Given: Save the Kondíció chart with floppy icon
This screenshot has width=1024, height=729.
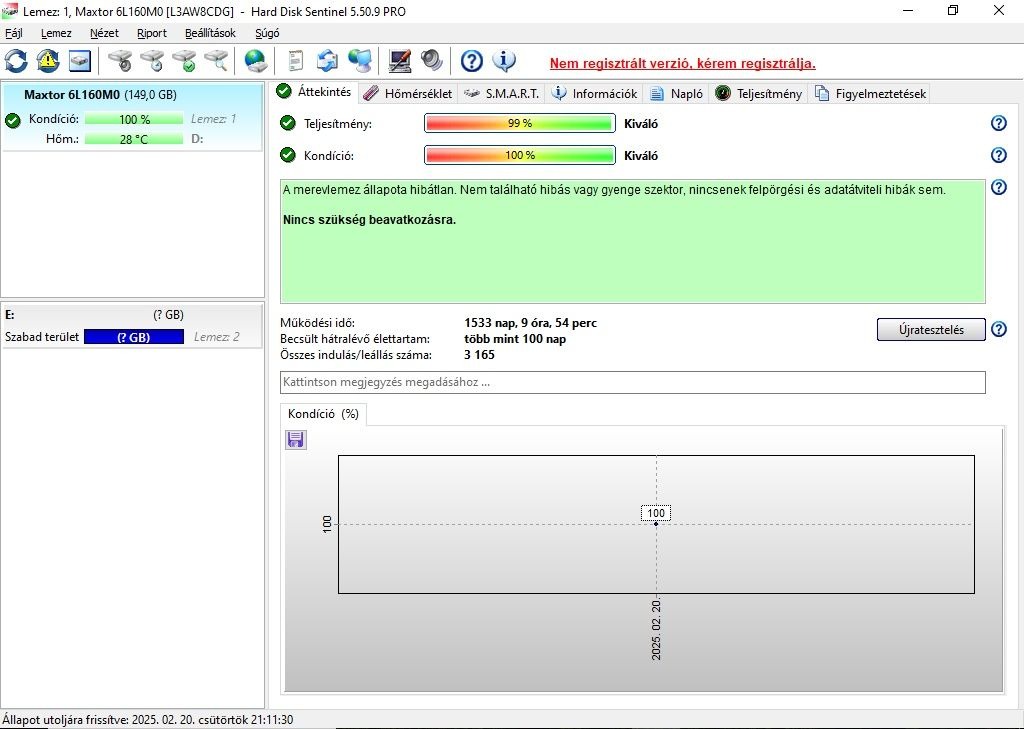Looking at the screenshot, I should point(296,440).
